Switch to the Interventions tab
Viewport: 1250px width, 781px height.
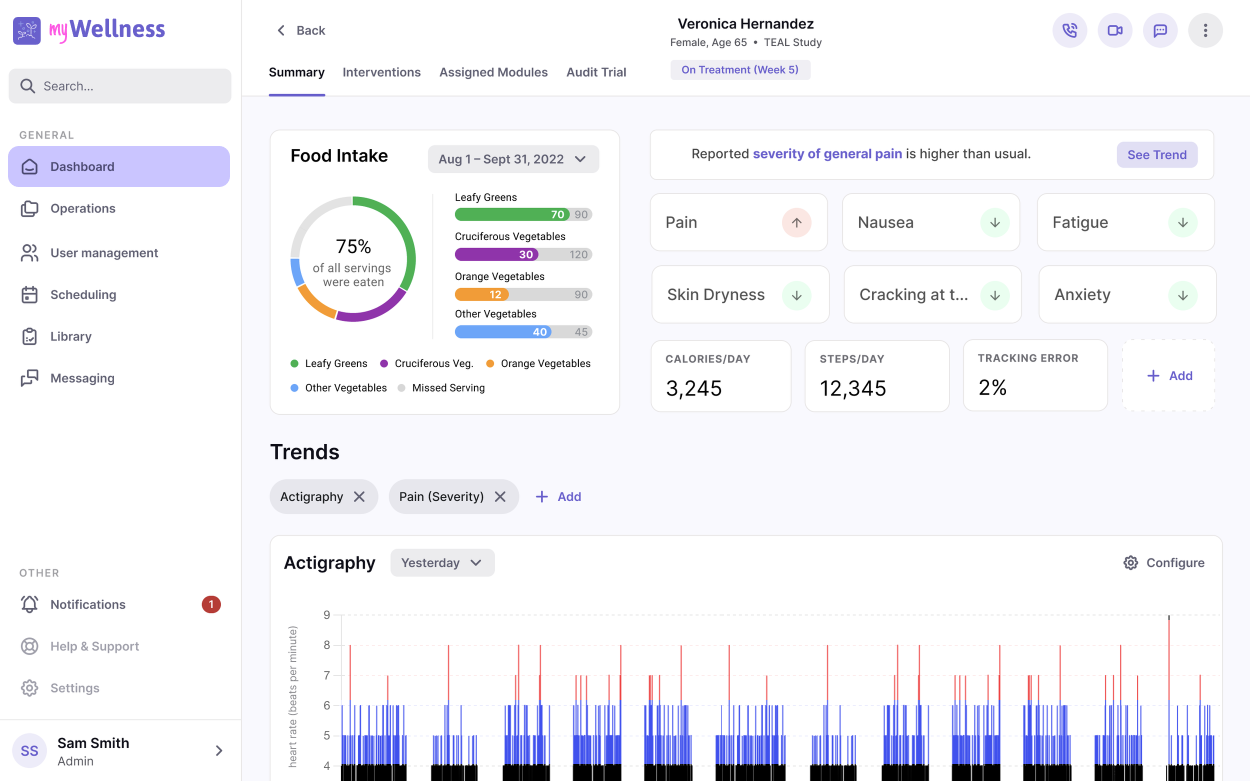point(381,72)
